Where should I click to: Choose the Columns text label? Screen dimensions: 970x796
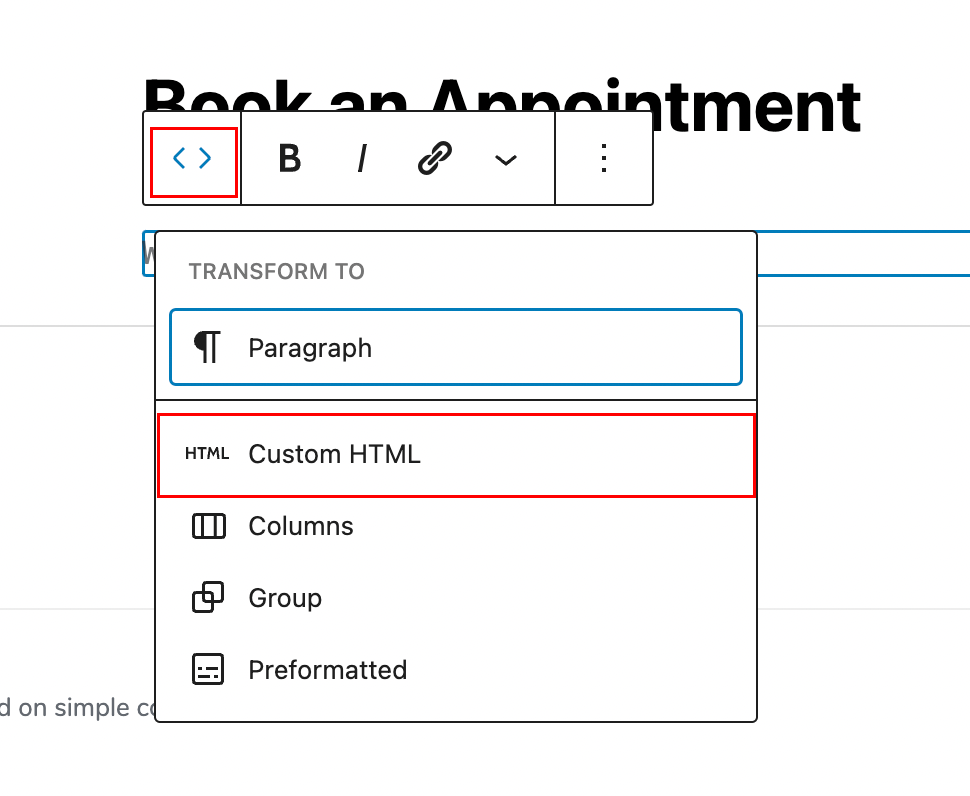(x=301, y=526)
